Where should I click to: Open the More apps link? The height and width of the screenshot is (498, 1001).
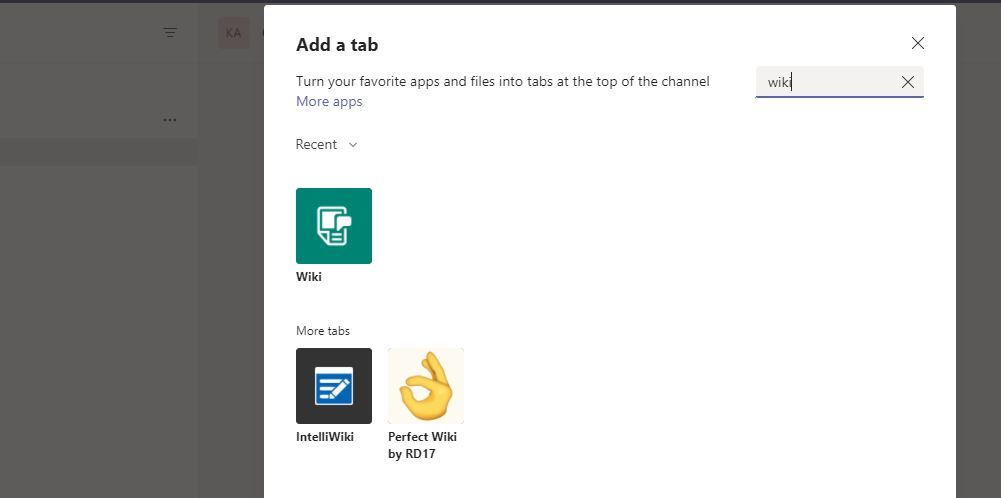[x=329, y=102]
